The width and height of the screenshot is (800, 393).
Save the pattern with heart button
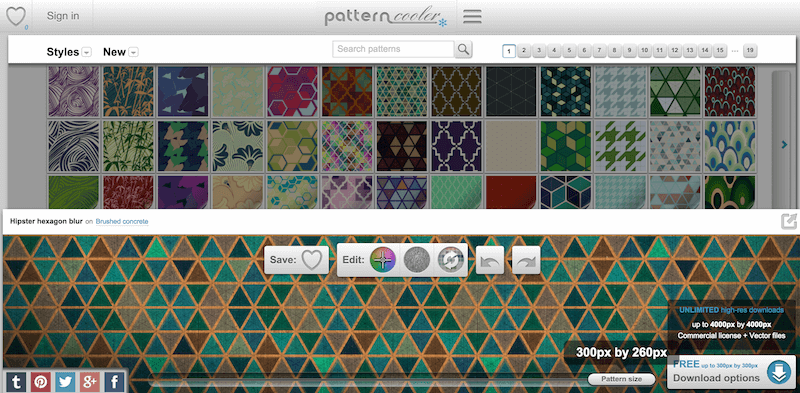[312, 260]
